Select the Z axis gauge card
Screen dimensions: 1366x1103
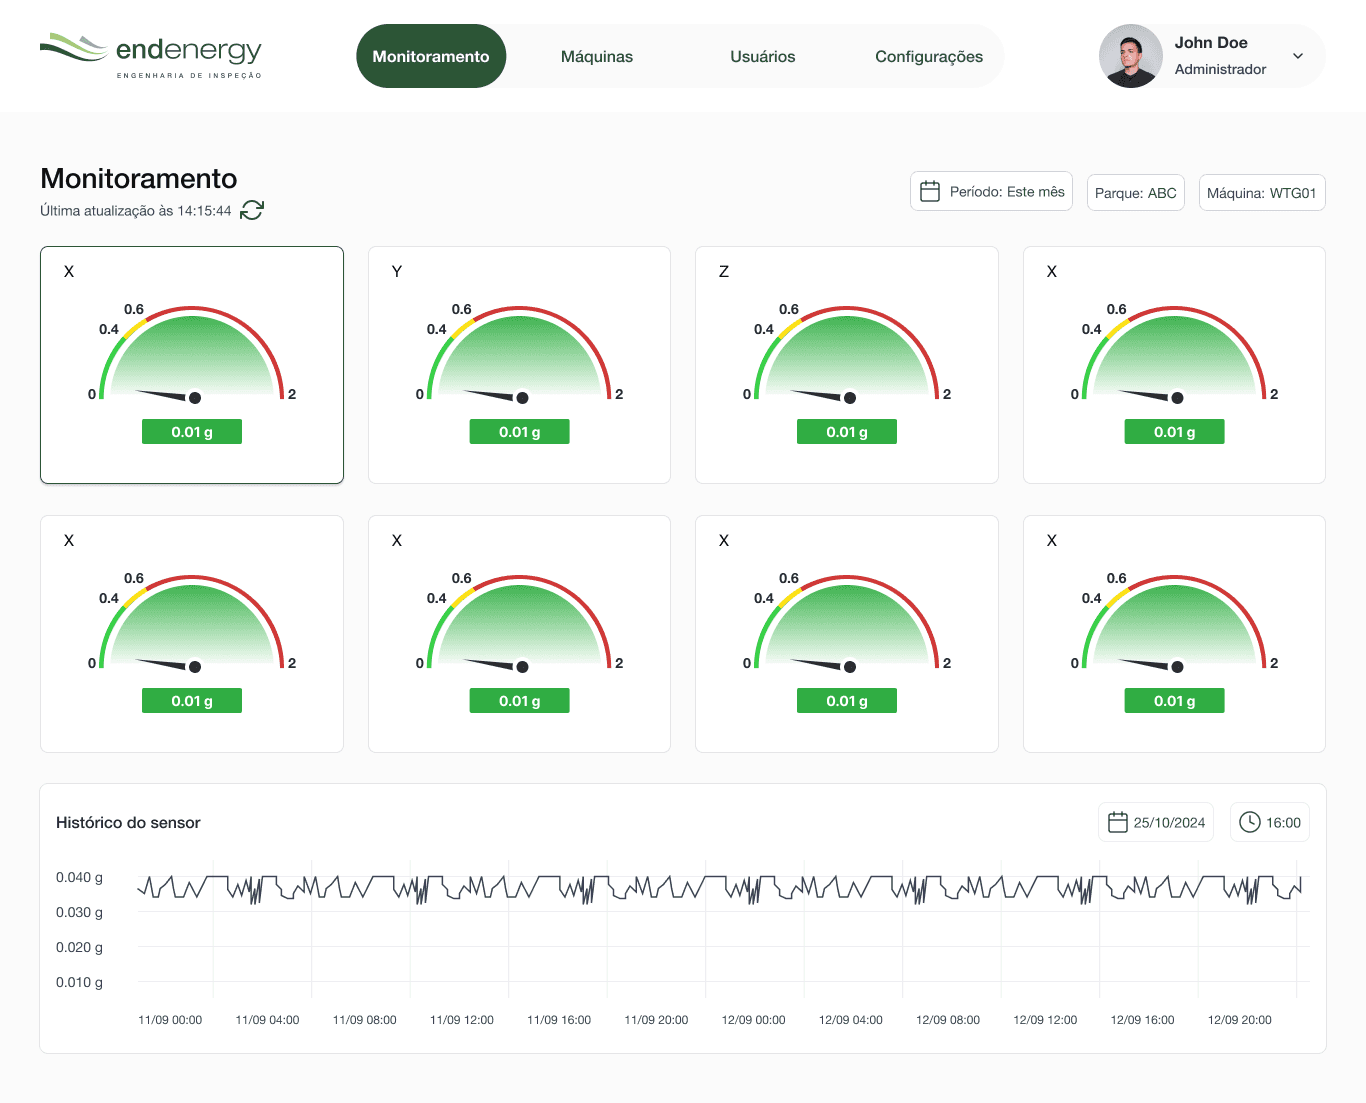(847, 365)
